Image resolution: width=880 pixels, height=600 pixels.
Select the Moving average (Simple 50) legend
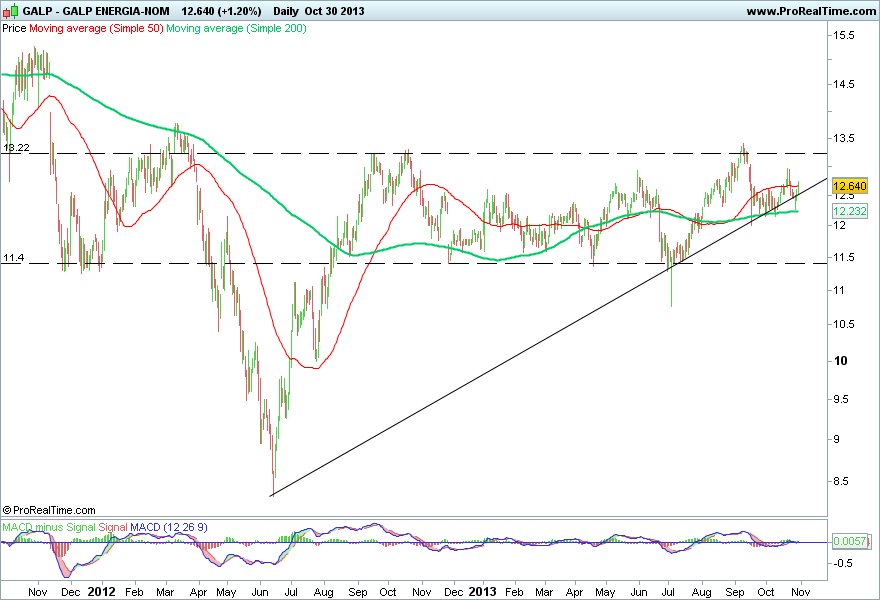[96, 28]
